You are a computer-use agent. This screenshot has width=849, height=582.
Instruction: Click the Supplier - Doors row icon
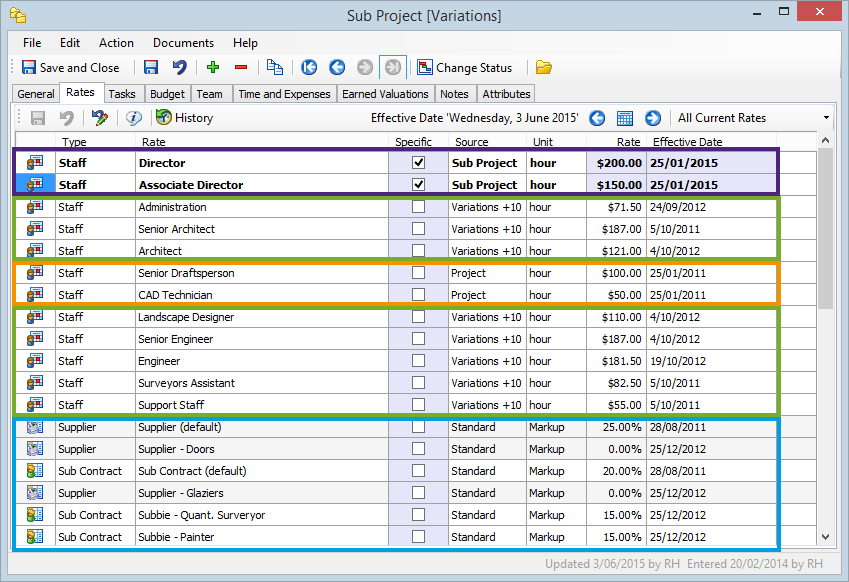35,449
